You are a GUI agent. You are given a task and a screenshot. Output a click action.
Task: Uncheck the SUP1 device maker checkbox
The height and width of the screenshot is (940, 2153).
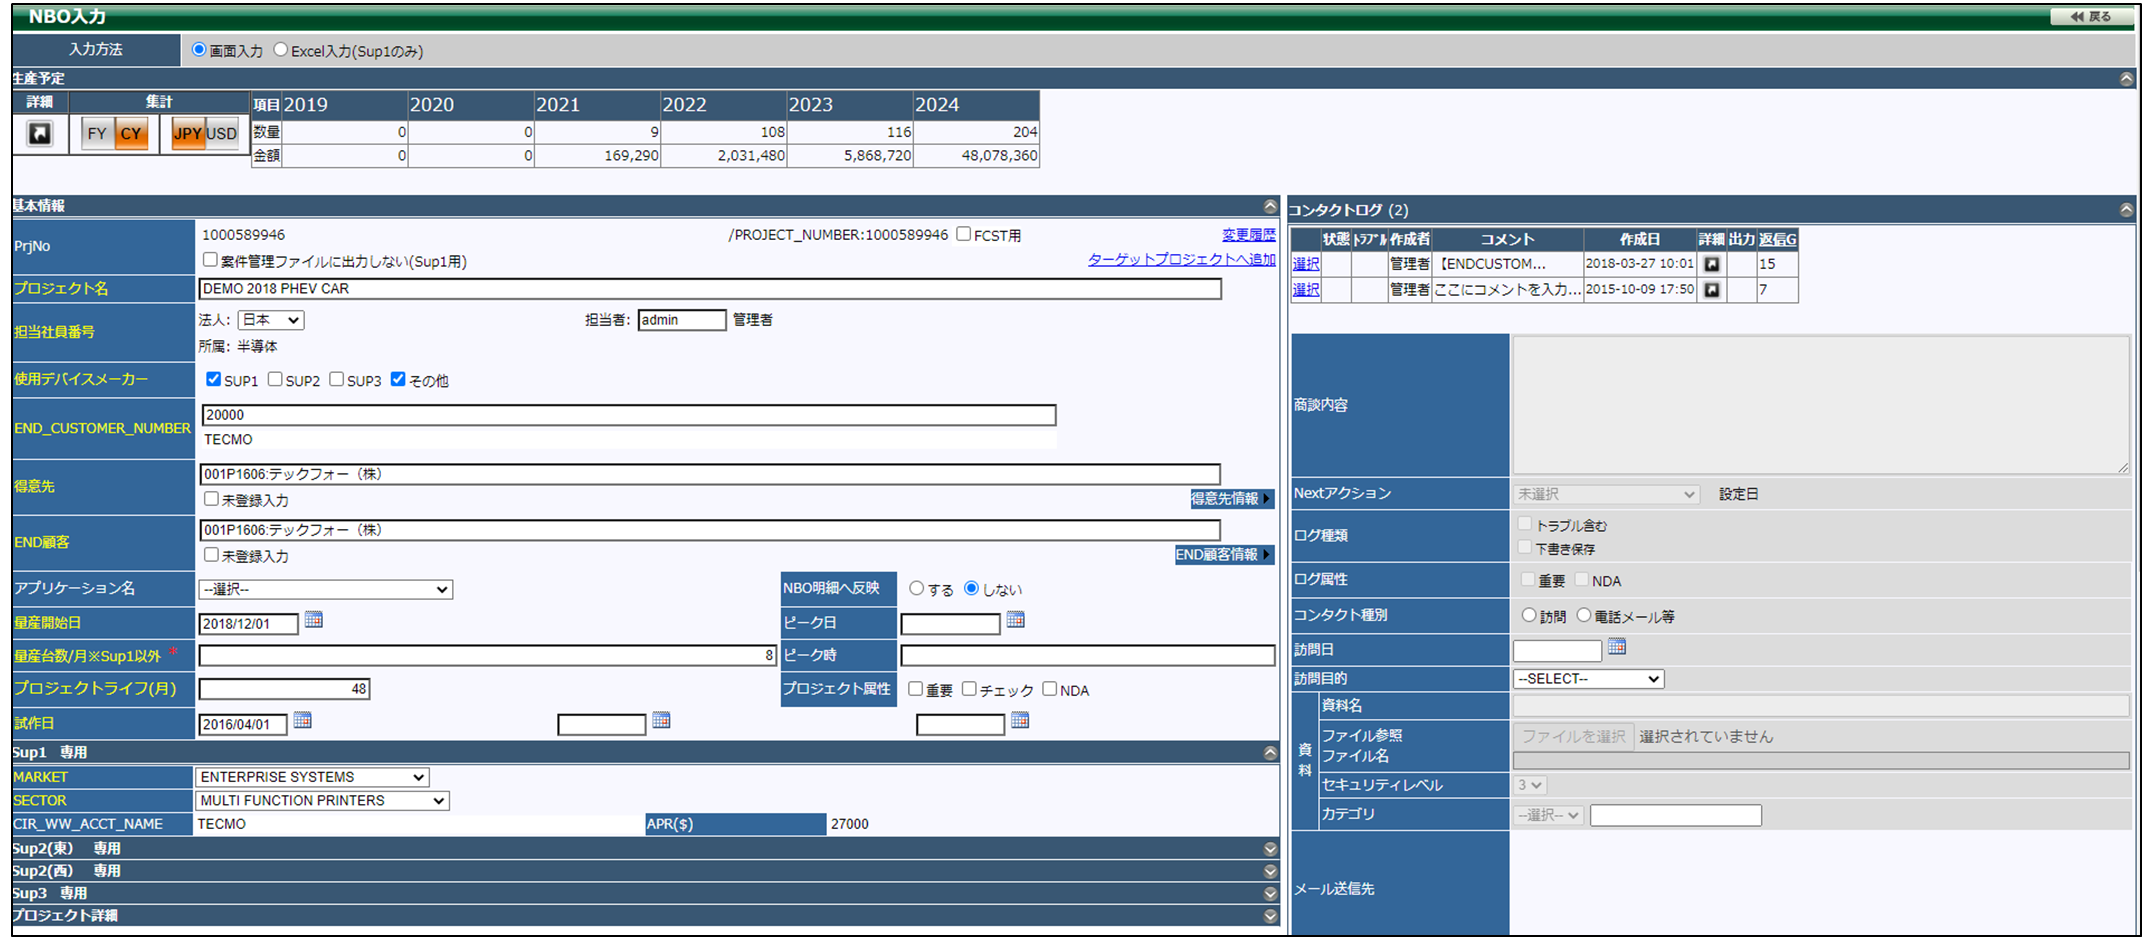213,379
